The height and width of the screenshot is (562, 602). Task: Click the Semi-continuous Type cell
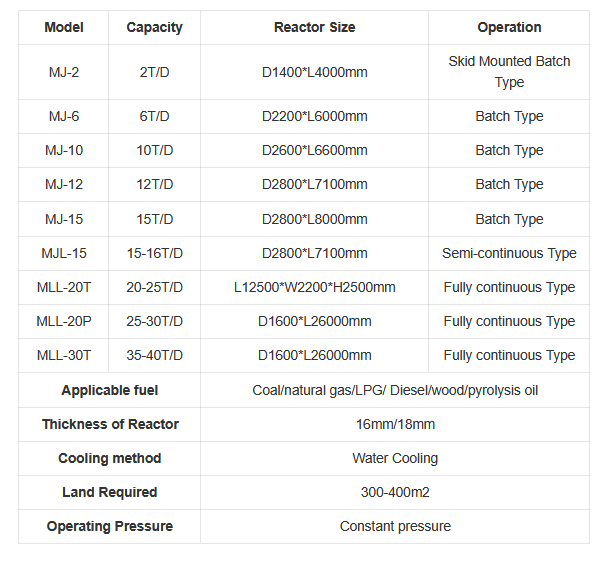(509, 253)
